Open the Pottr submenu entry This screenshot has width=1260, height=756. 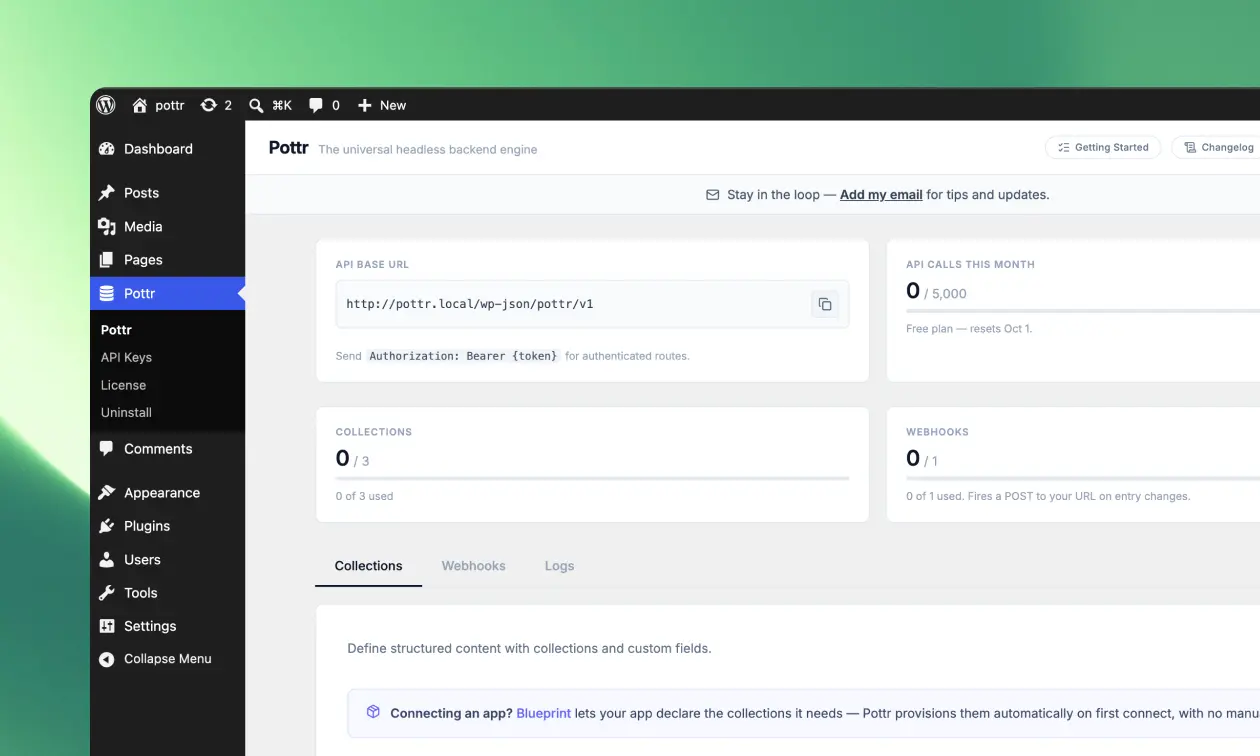click(116, 330)
